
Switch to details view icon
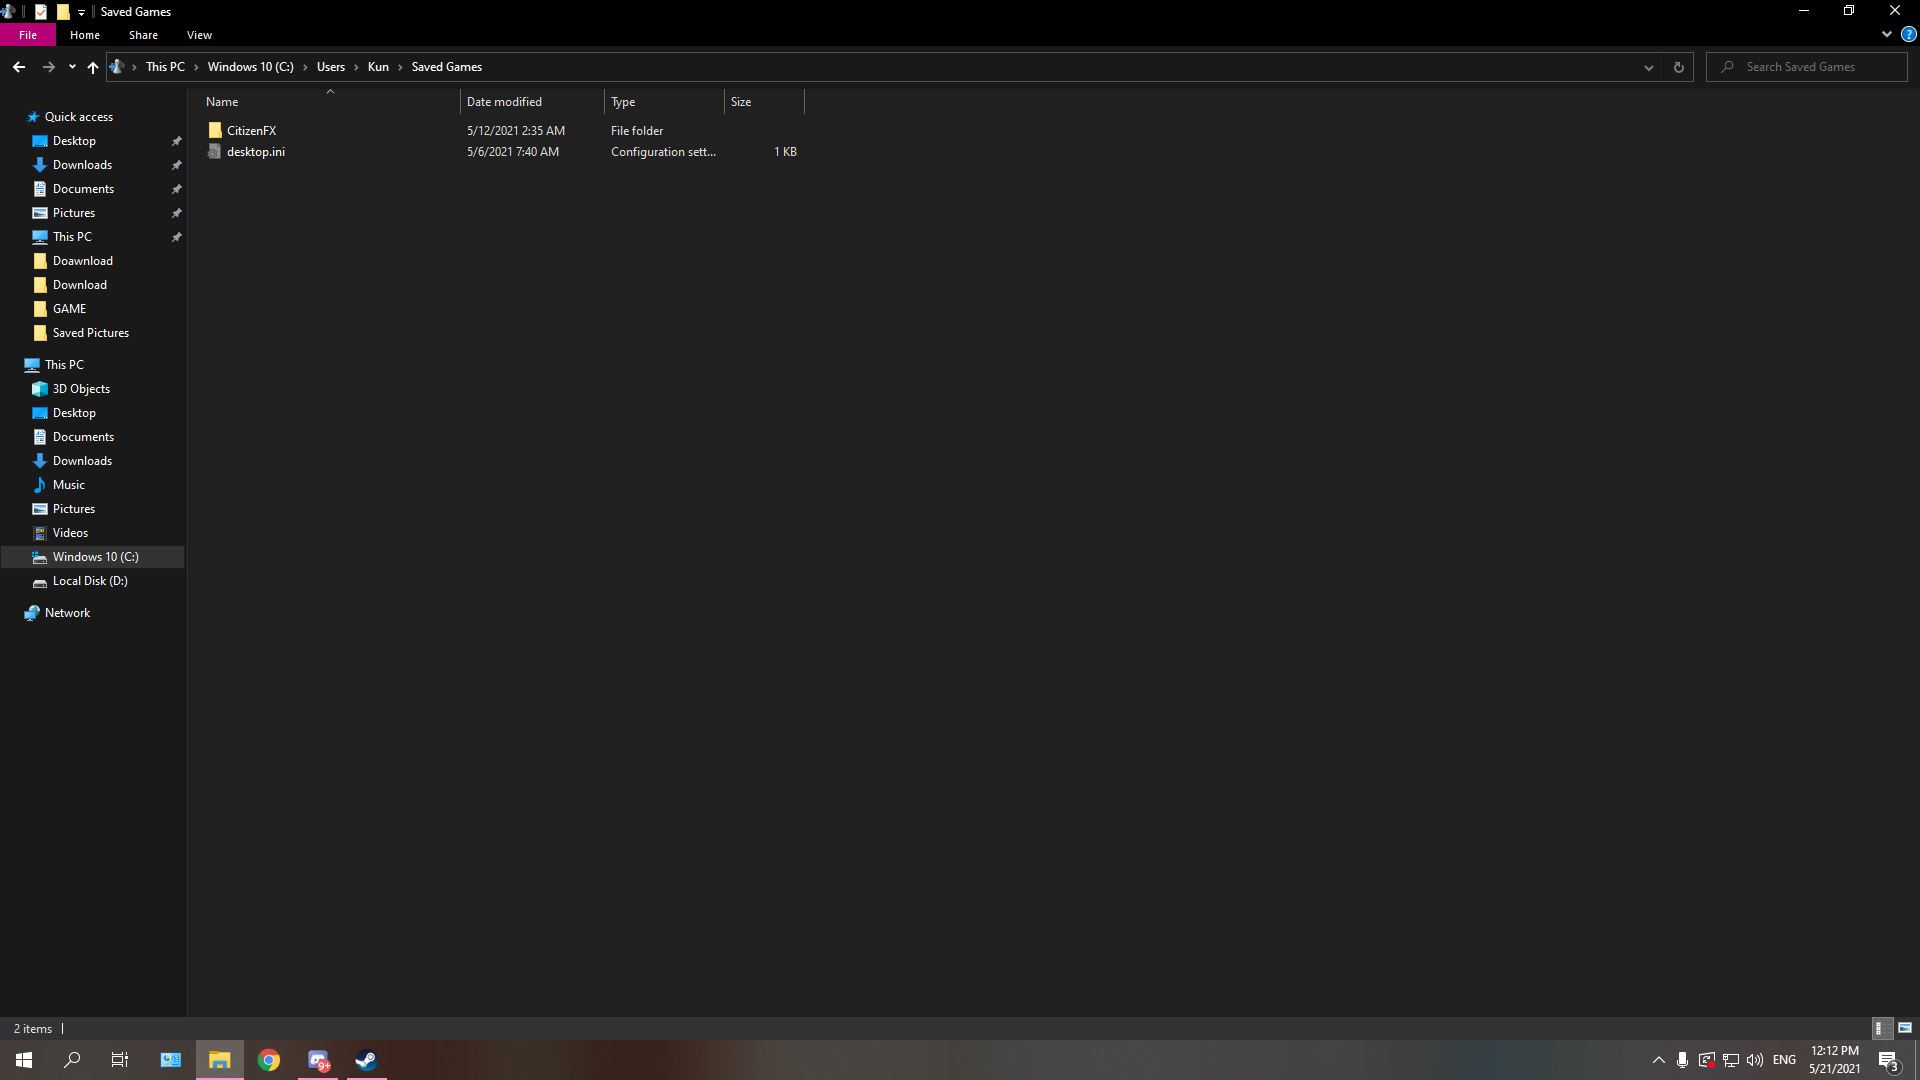pos(1879,1028)
